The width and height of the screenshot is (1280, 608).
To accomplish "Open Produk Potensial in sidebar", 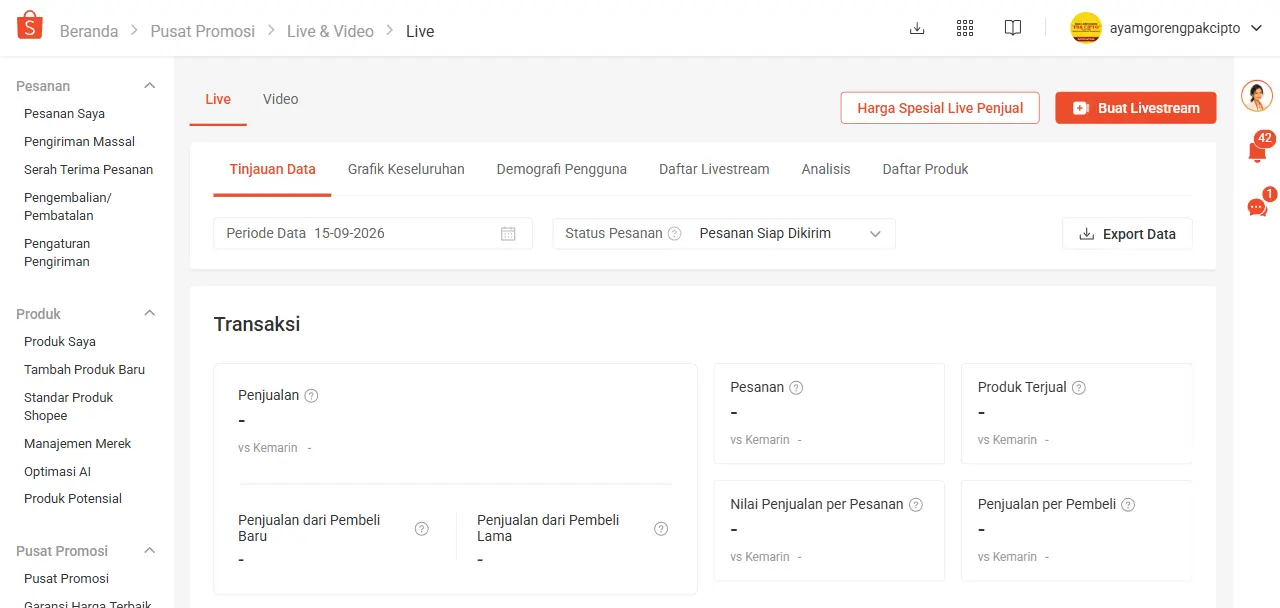I will pyautogui.click(x=73, y=499).
